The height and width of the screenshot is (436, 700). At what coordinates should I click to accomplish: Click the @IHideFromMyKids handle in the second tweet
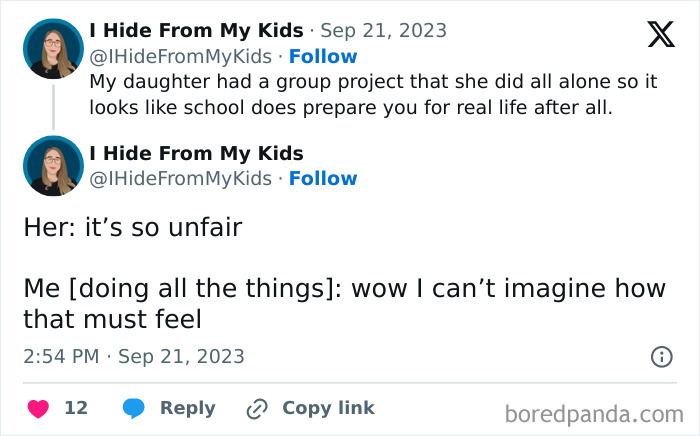[x=180, y=178]
